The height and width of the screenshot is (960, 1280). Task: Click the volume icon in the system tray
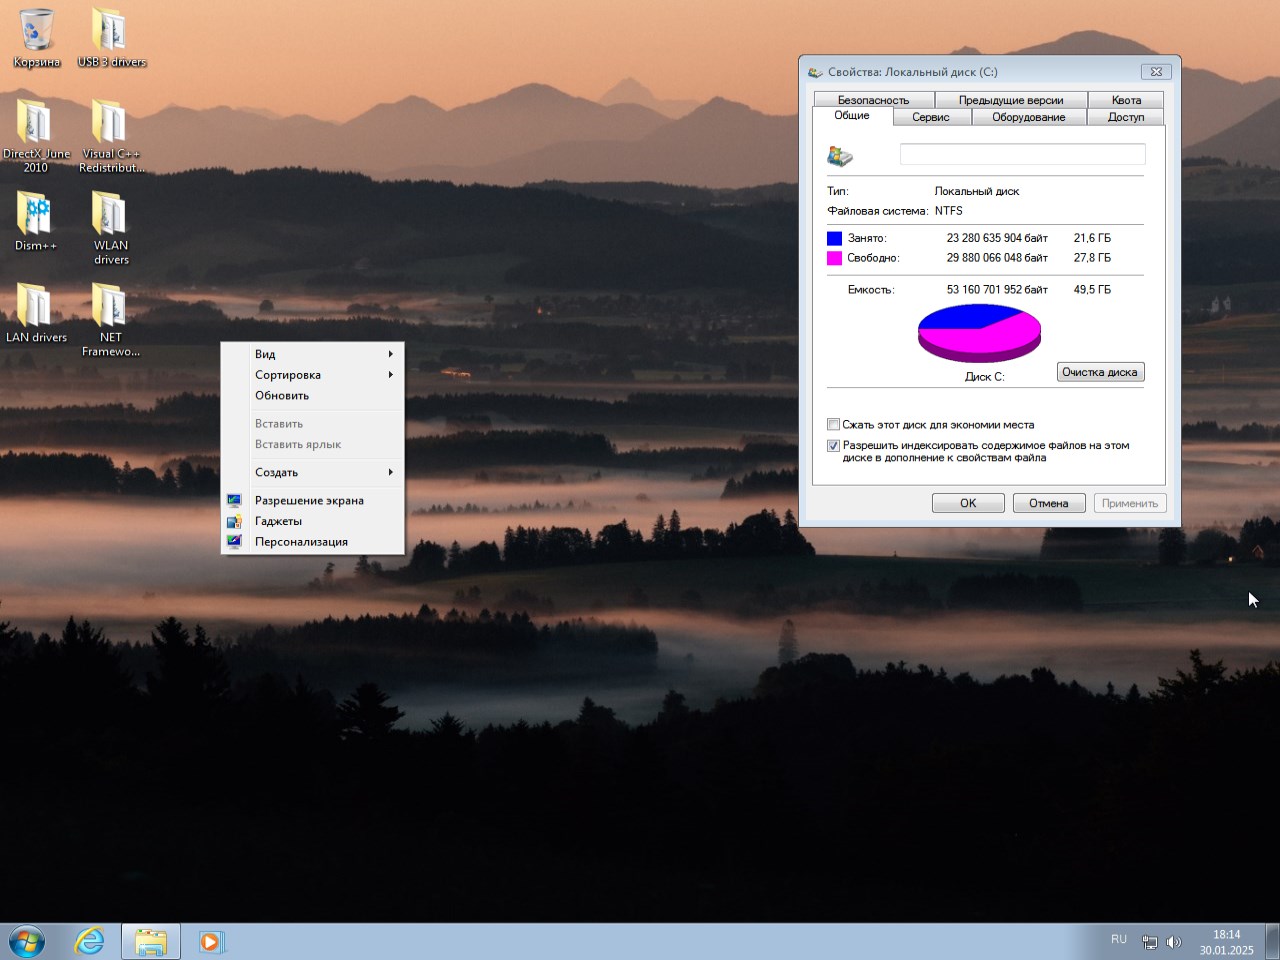tap(1174, 941)
